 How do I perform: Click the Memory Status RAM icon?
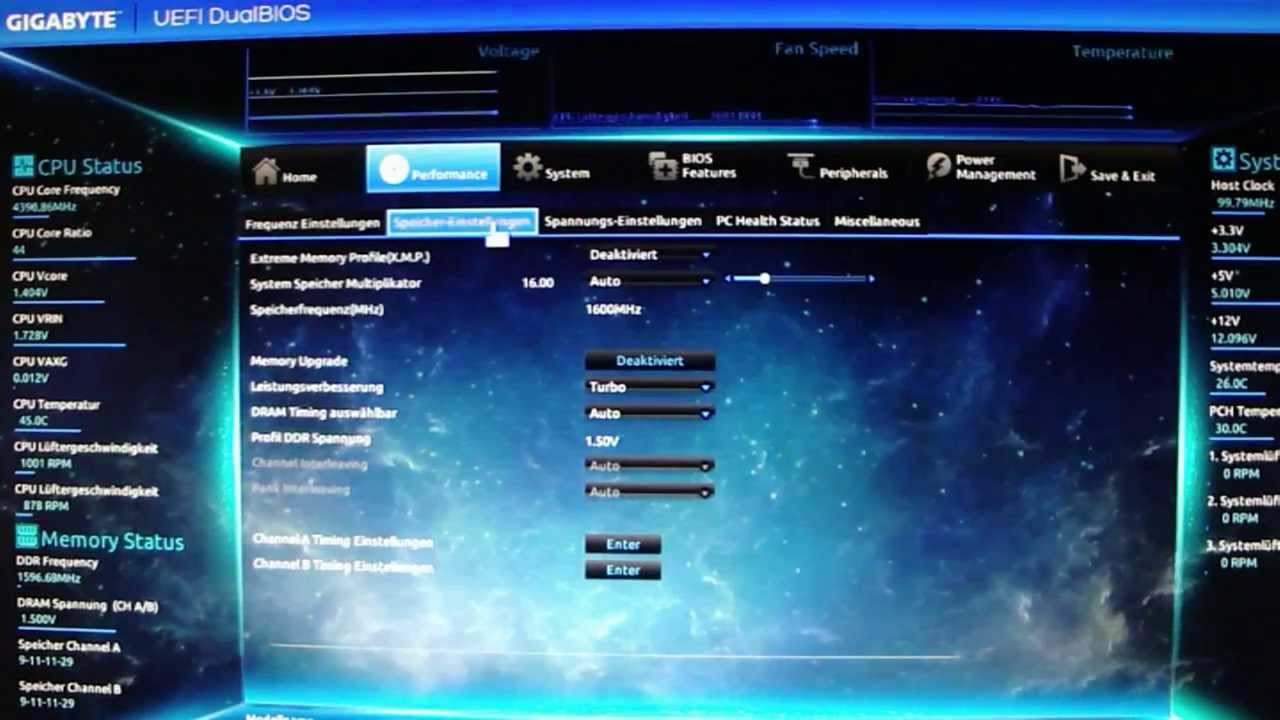27,537
